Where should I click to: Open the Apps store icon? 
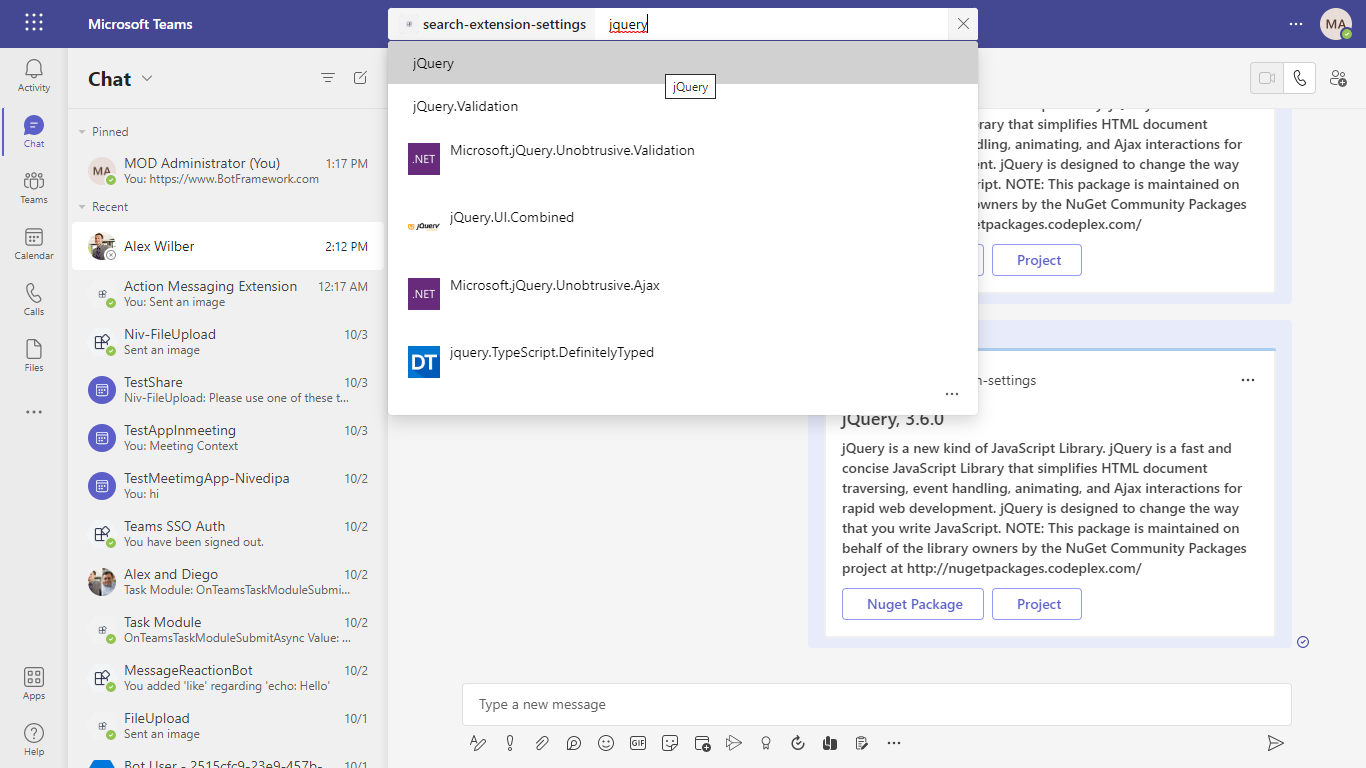pyautogui.click(x=34, y=683)
